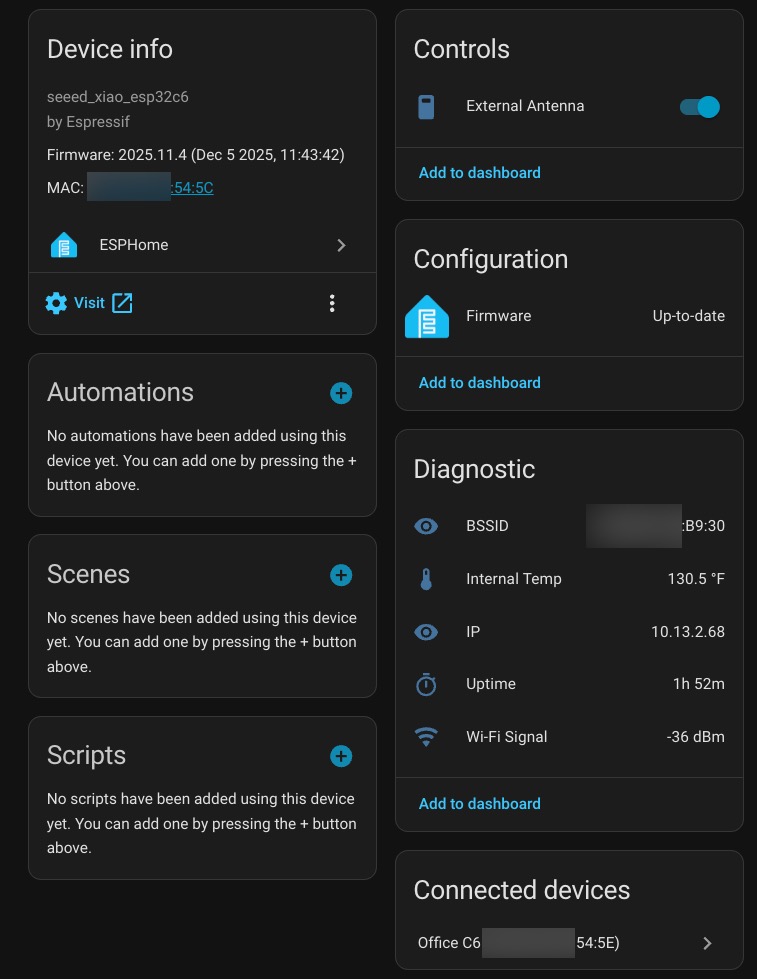The width and height of the screenshot is (757, 979).
Task: Add a new scene with plus icon
Action: [341, 575]
